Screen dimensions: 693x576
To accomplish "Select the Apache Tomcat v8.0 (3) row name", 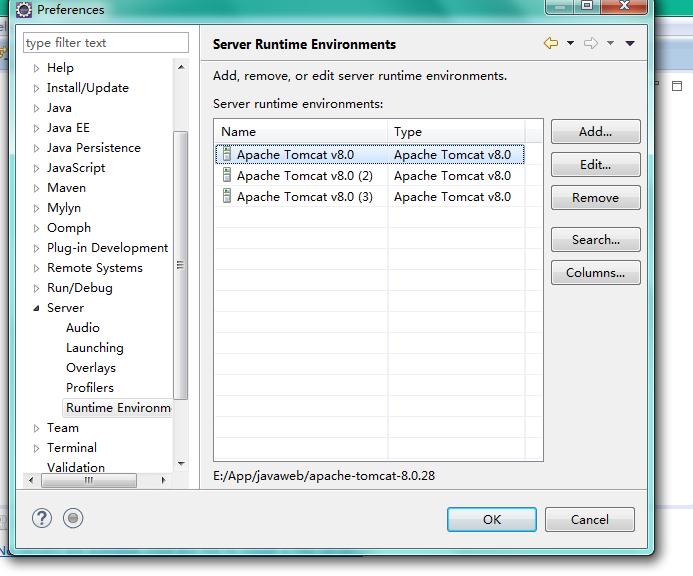I will (305, 196).
